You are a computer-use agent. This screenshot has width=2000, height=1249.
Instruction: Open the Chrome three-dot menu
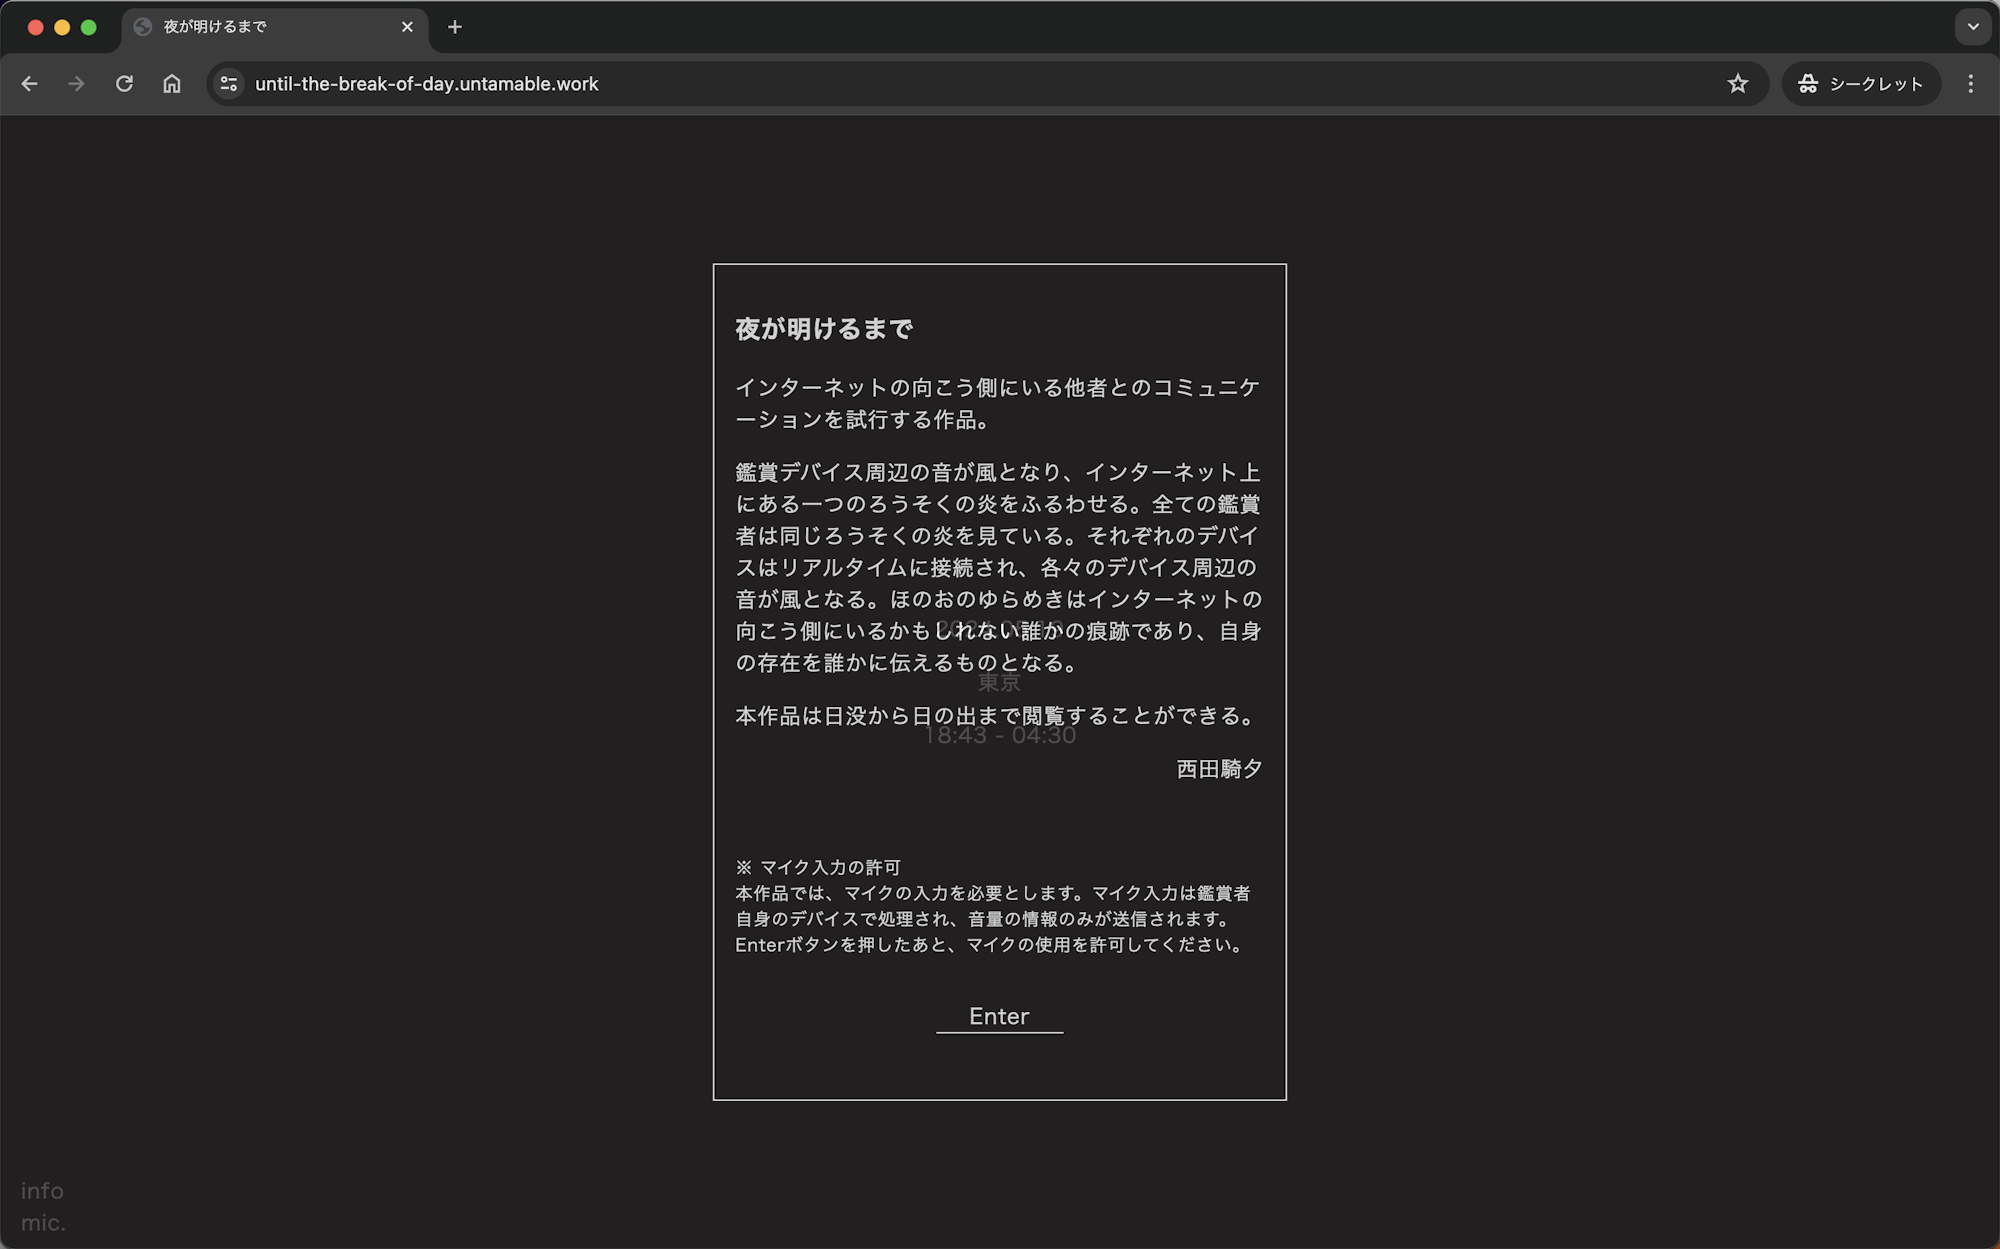[1971, 84]
